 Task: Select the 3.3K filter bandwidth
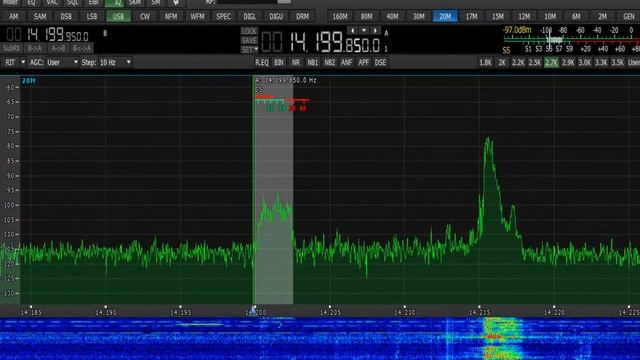(x=601, y=62)
